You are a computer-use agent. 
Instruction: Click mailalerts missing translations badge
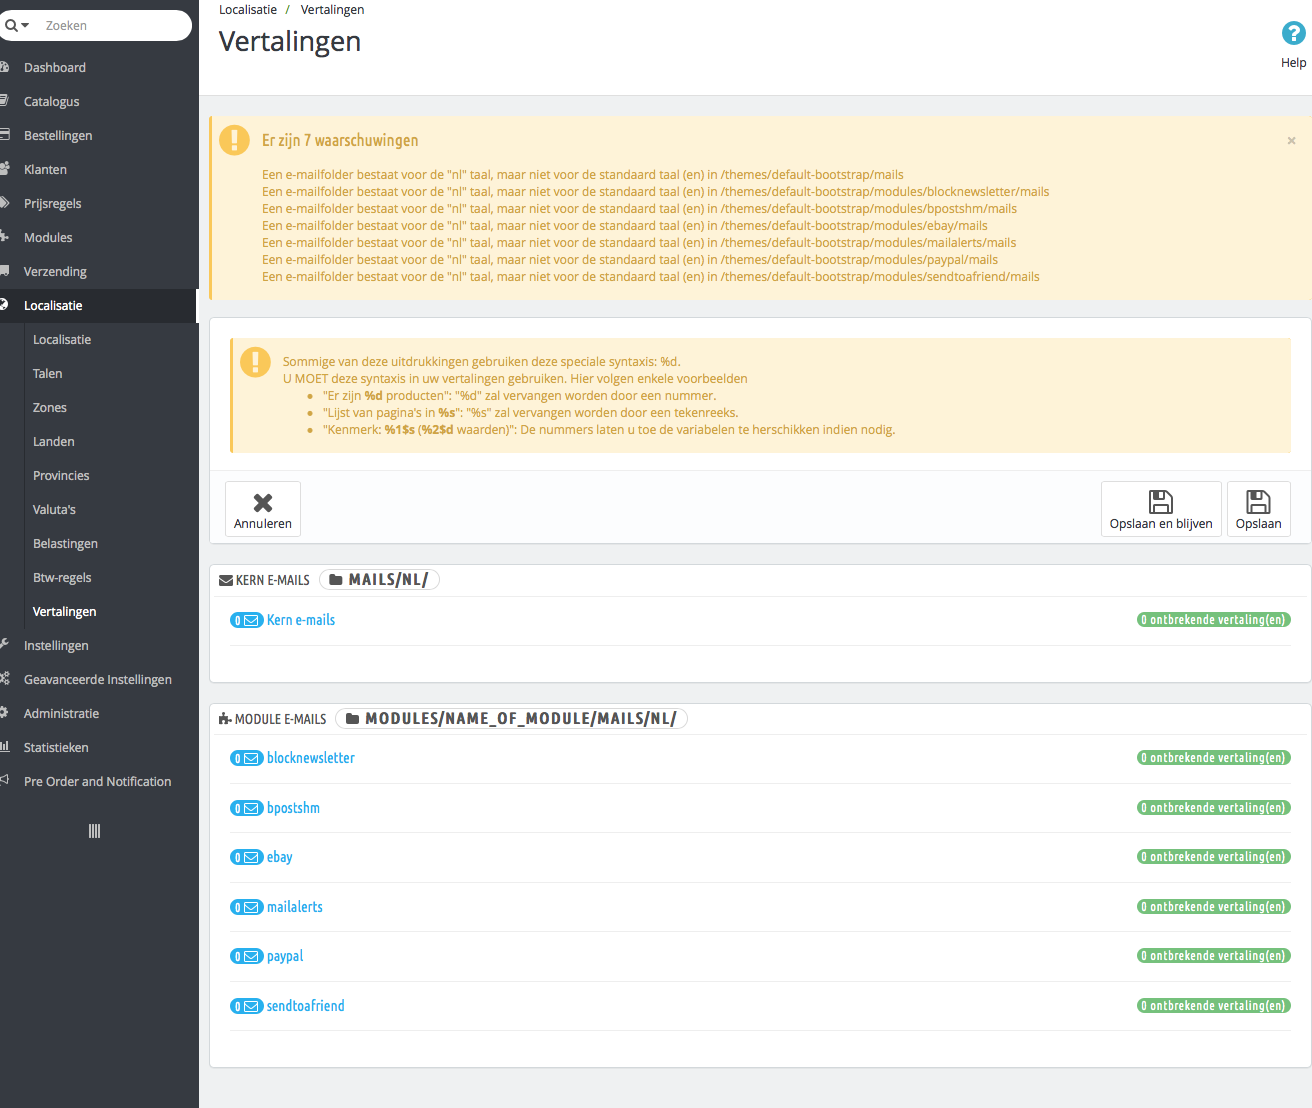pyautogui.click(x=1214, y=907)
